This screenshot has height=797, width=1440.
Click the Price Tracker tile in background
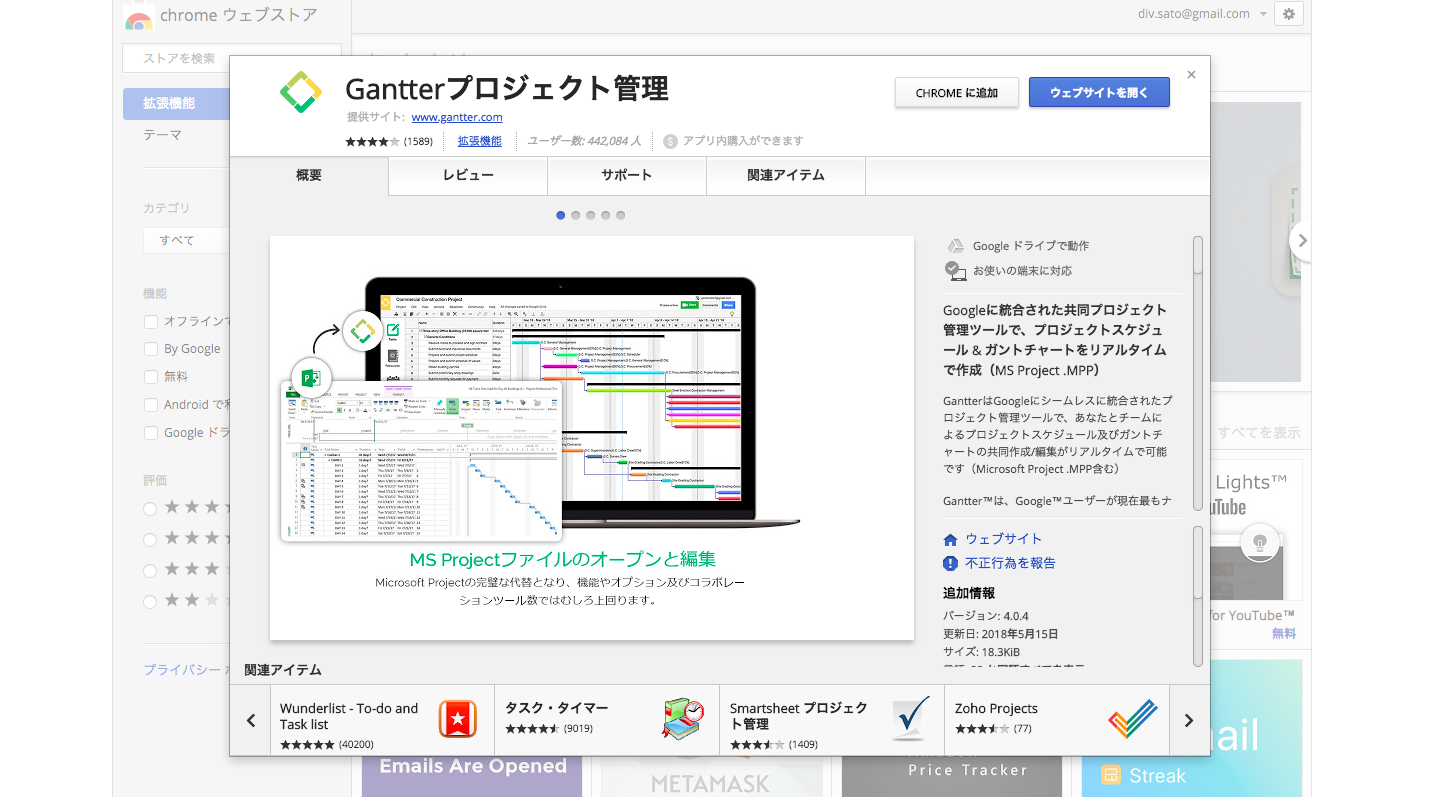click(x=952, y=776)
